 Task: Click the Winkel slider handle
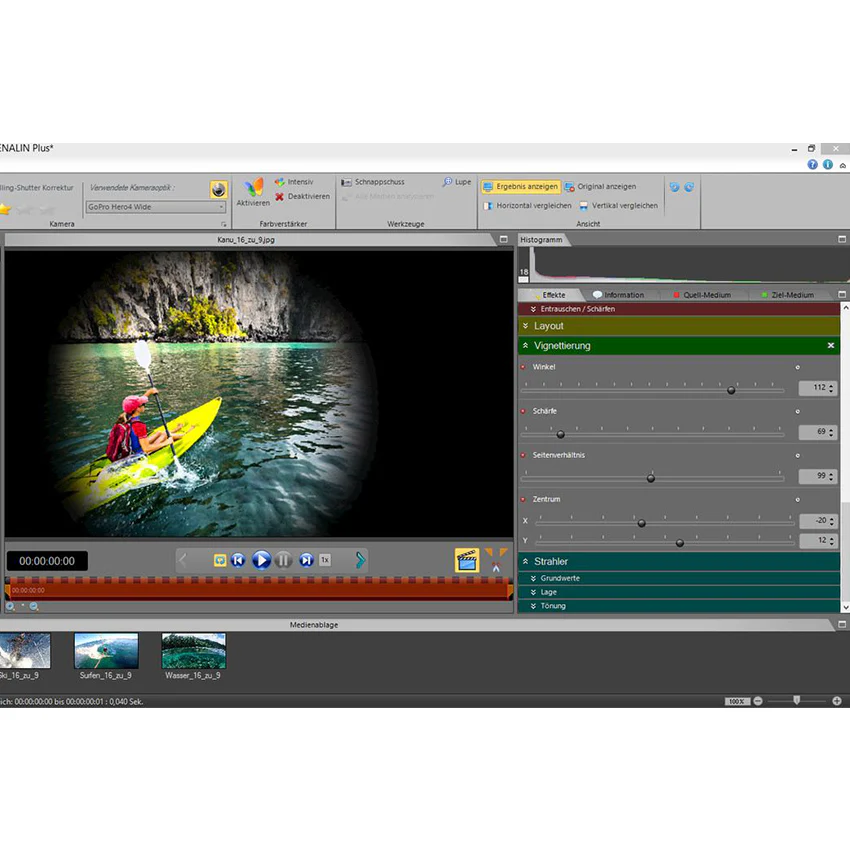tap(731, 390)
